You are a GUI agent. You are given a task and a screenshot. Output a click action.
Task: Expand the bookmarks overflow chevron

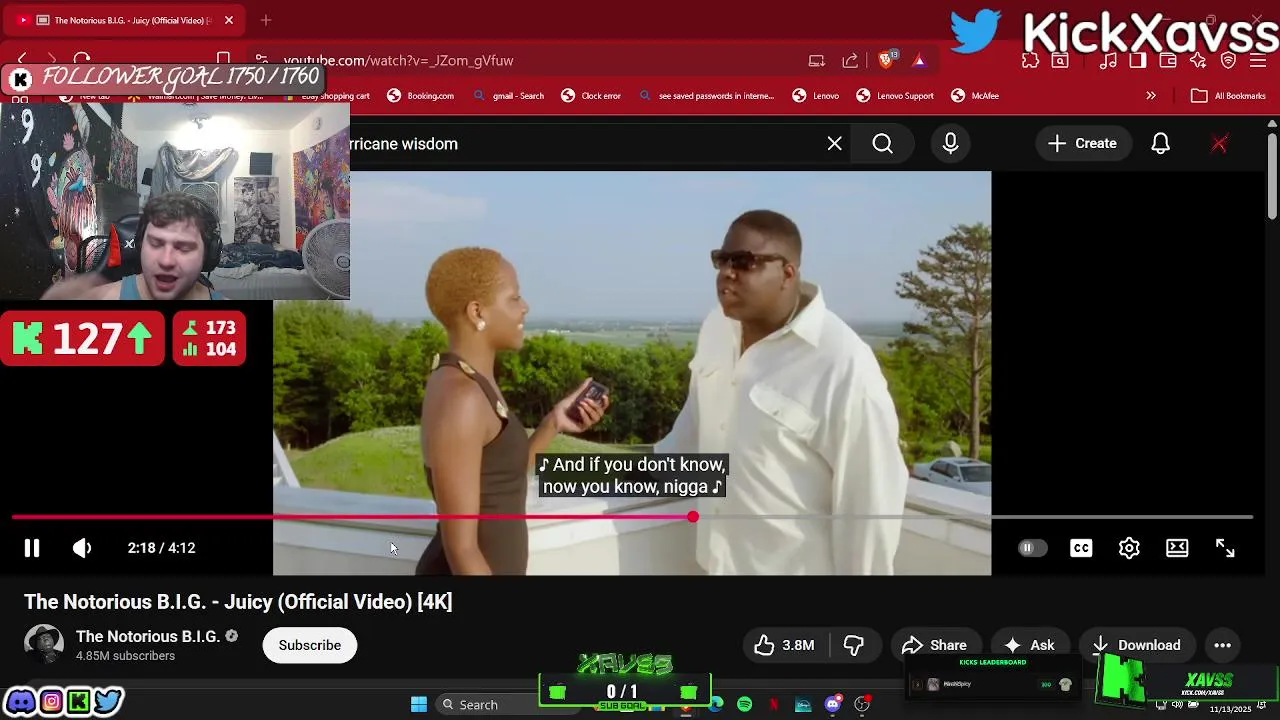(1151, 96)
